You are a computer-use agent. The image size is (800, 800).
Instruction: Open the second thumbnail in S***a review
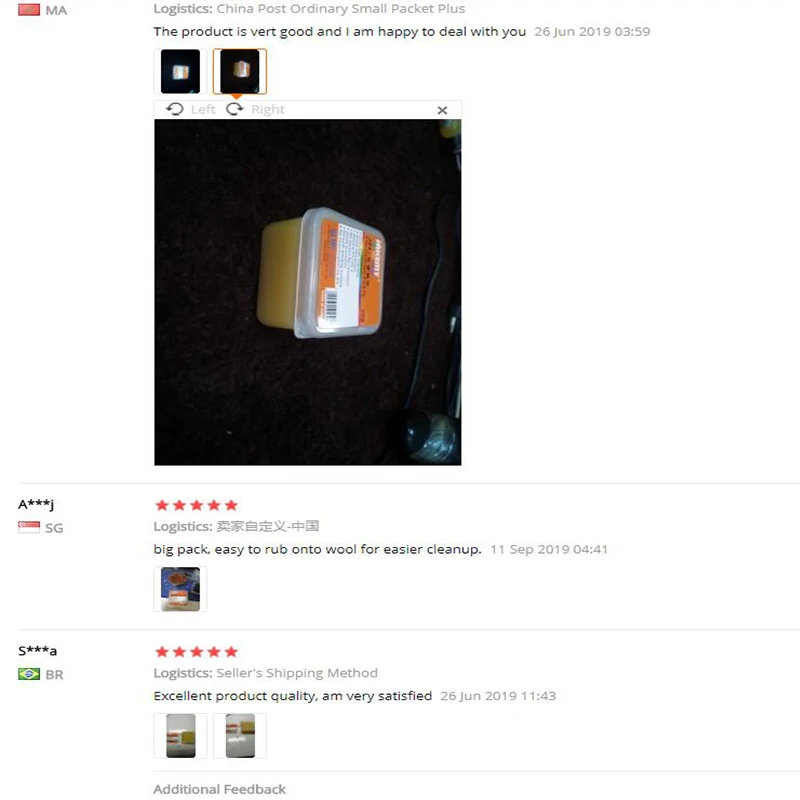[240, 735]
